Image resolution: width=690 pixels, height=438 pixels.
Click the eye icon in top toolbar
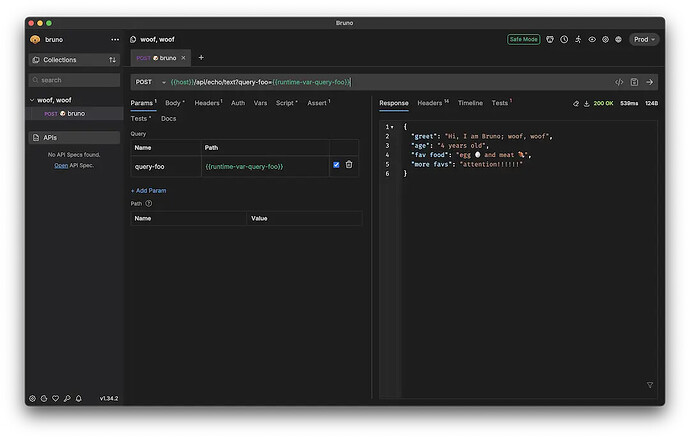(592, 40)
